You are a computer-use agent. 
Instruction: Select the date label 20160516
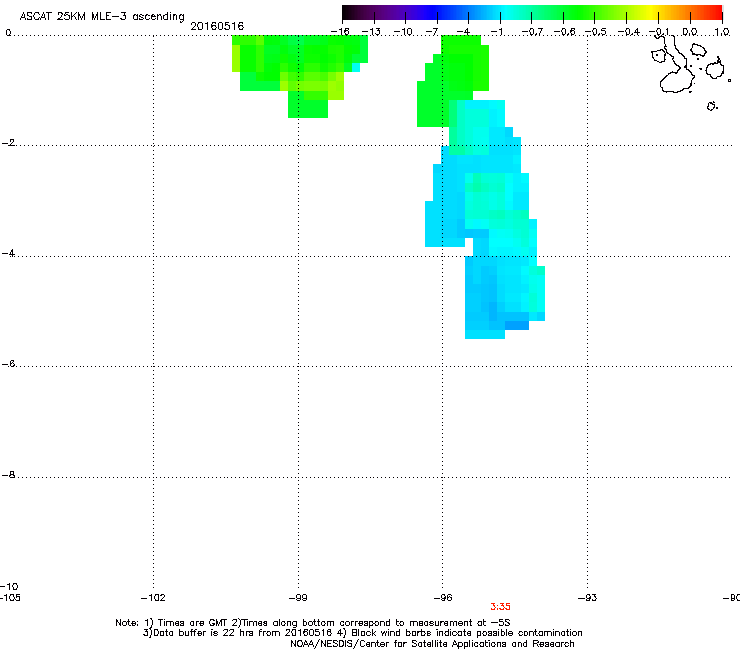[x=217, y=26]
